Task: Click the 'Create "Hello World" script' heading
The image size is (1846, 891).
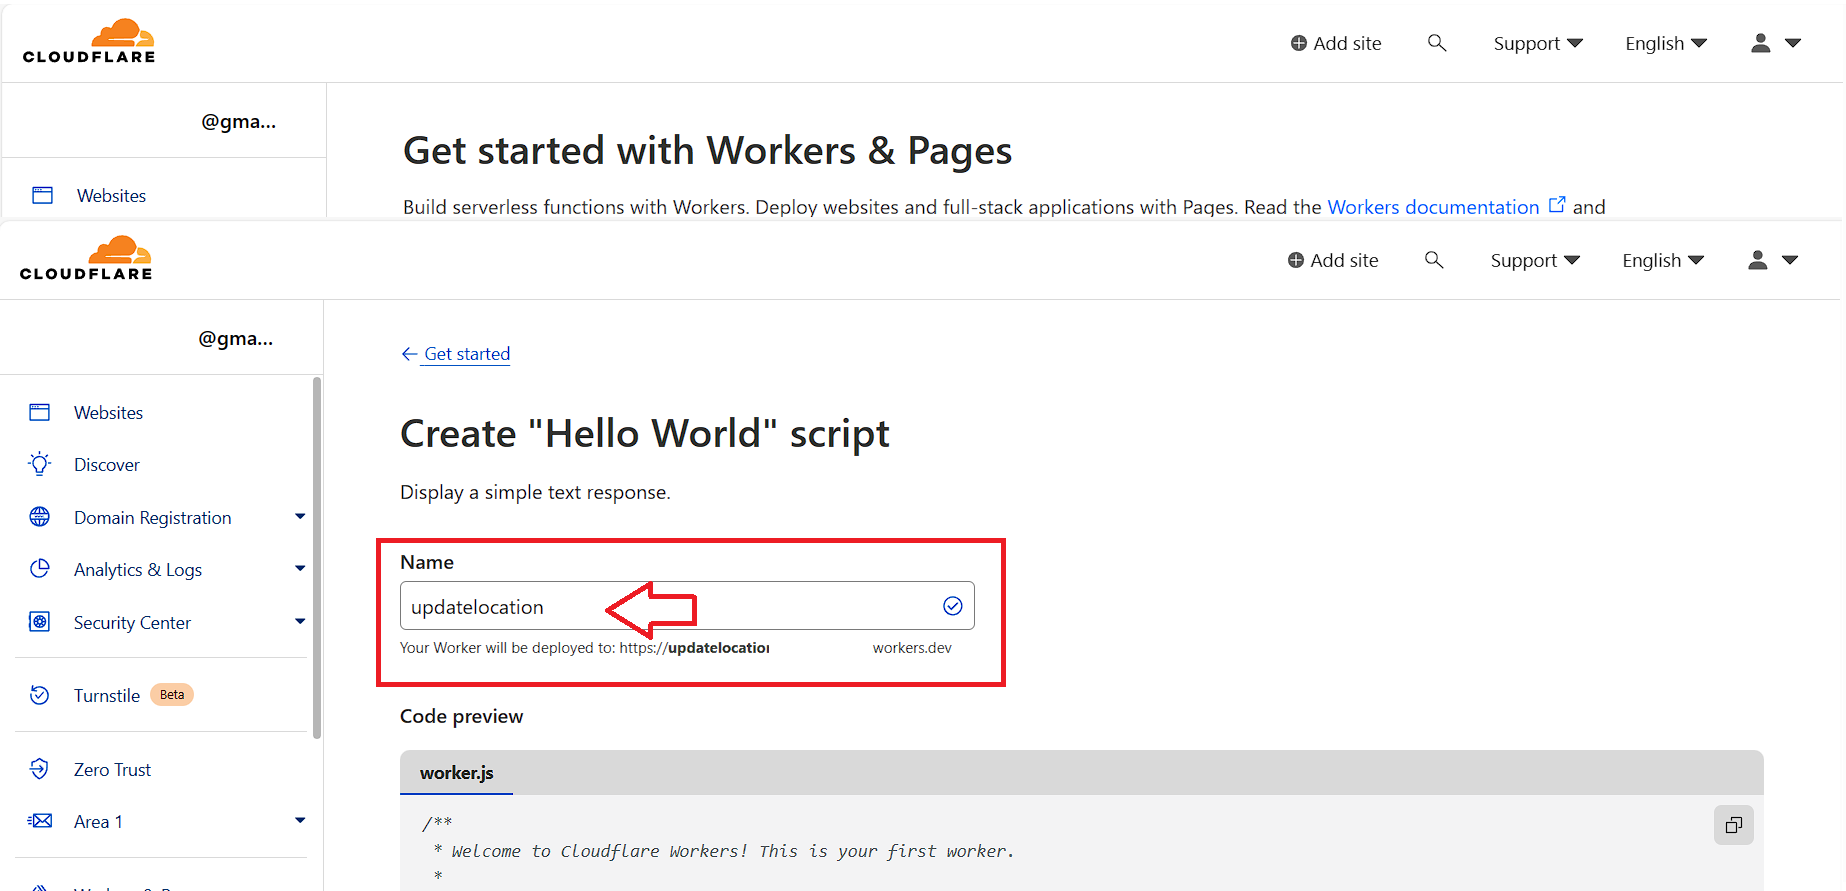Action: click(645, 434)
